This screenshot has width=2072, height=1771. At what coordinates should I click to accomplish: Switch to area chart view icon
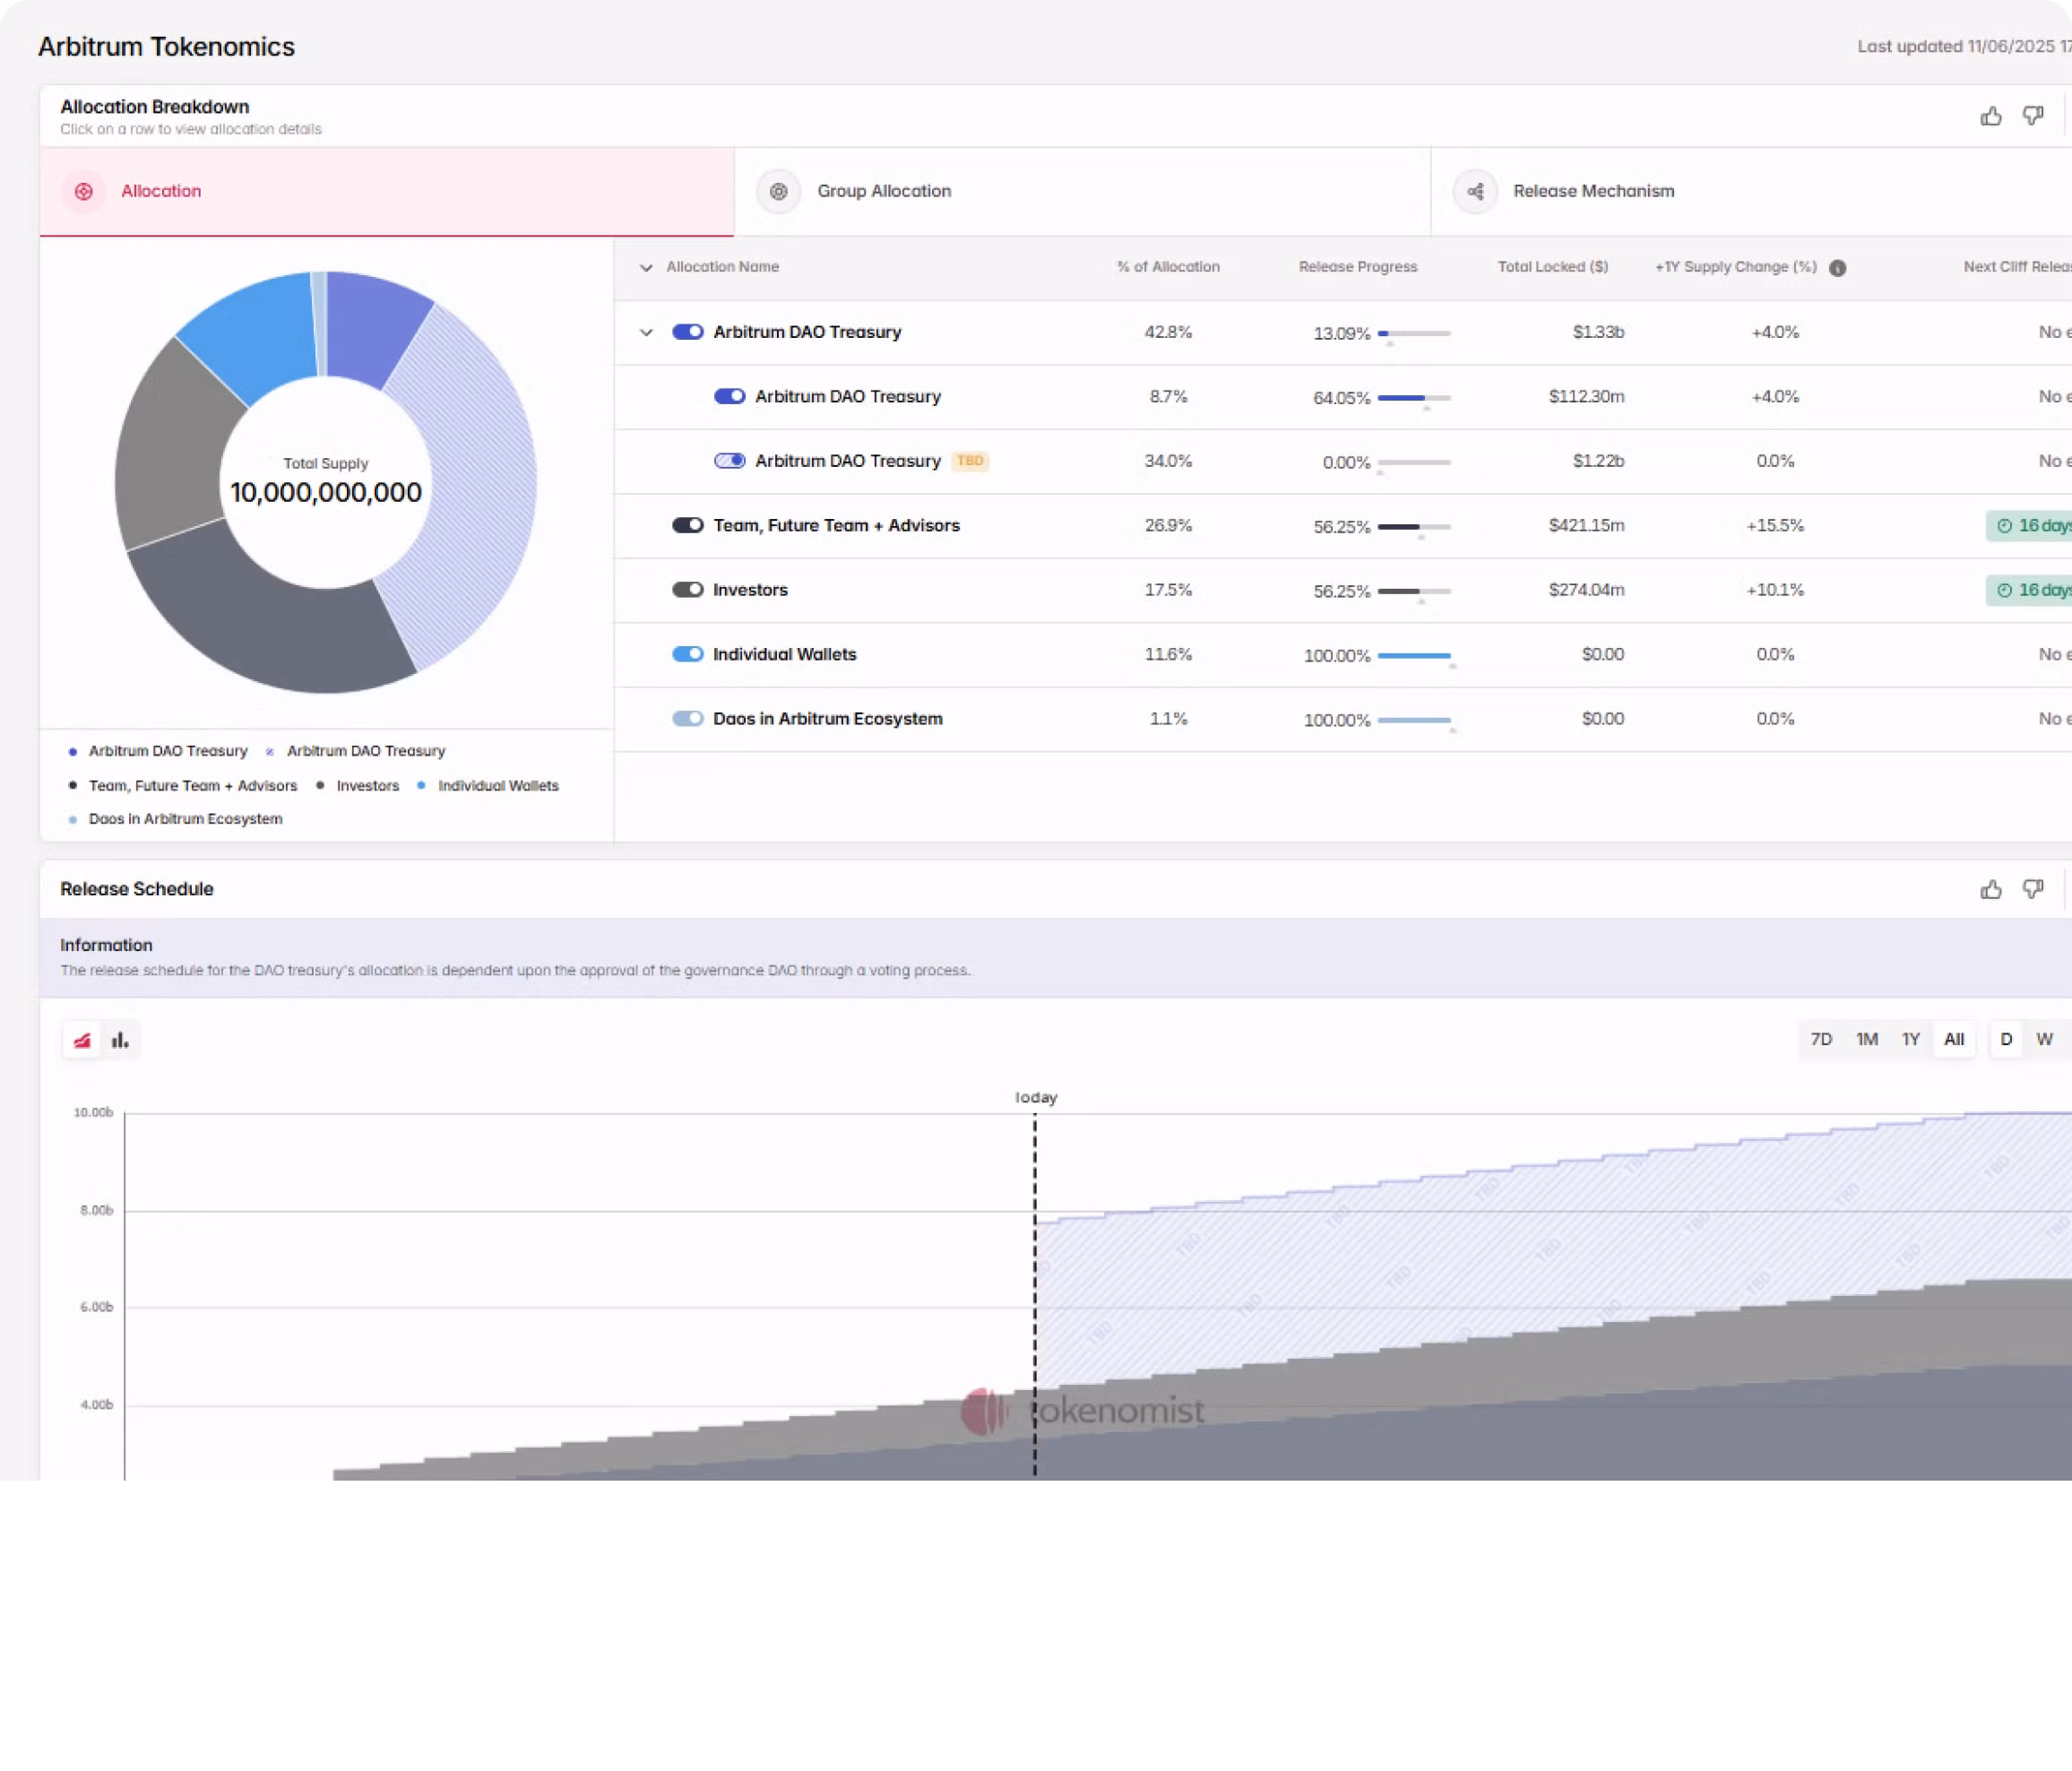tap(82, 1040)
